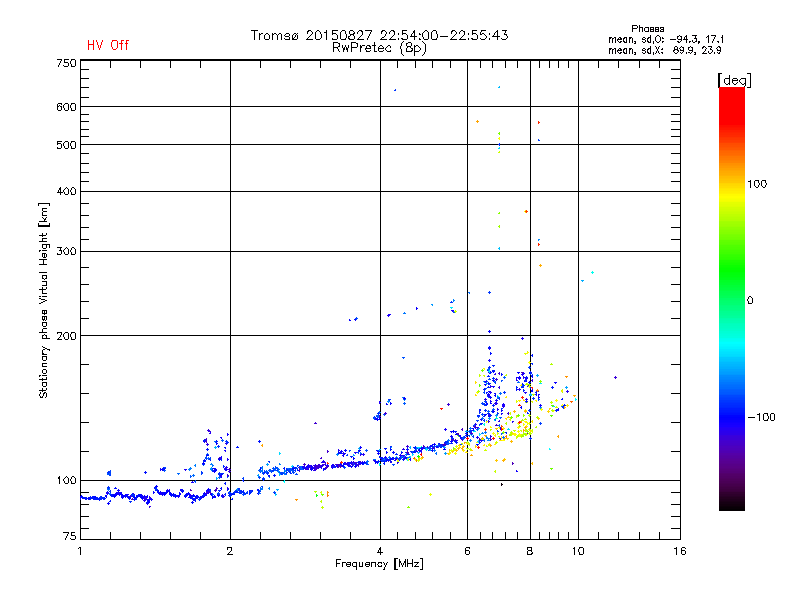
Task: Click the red 'HV Off' label
Action: click(108, 45)
